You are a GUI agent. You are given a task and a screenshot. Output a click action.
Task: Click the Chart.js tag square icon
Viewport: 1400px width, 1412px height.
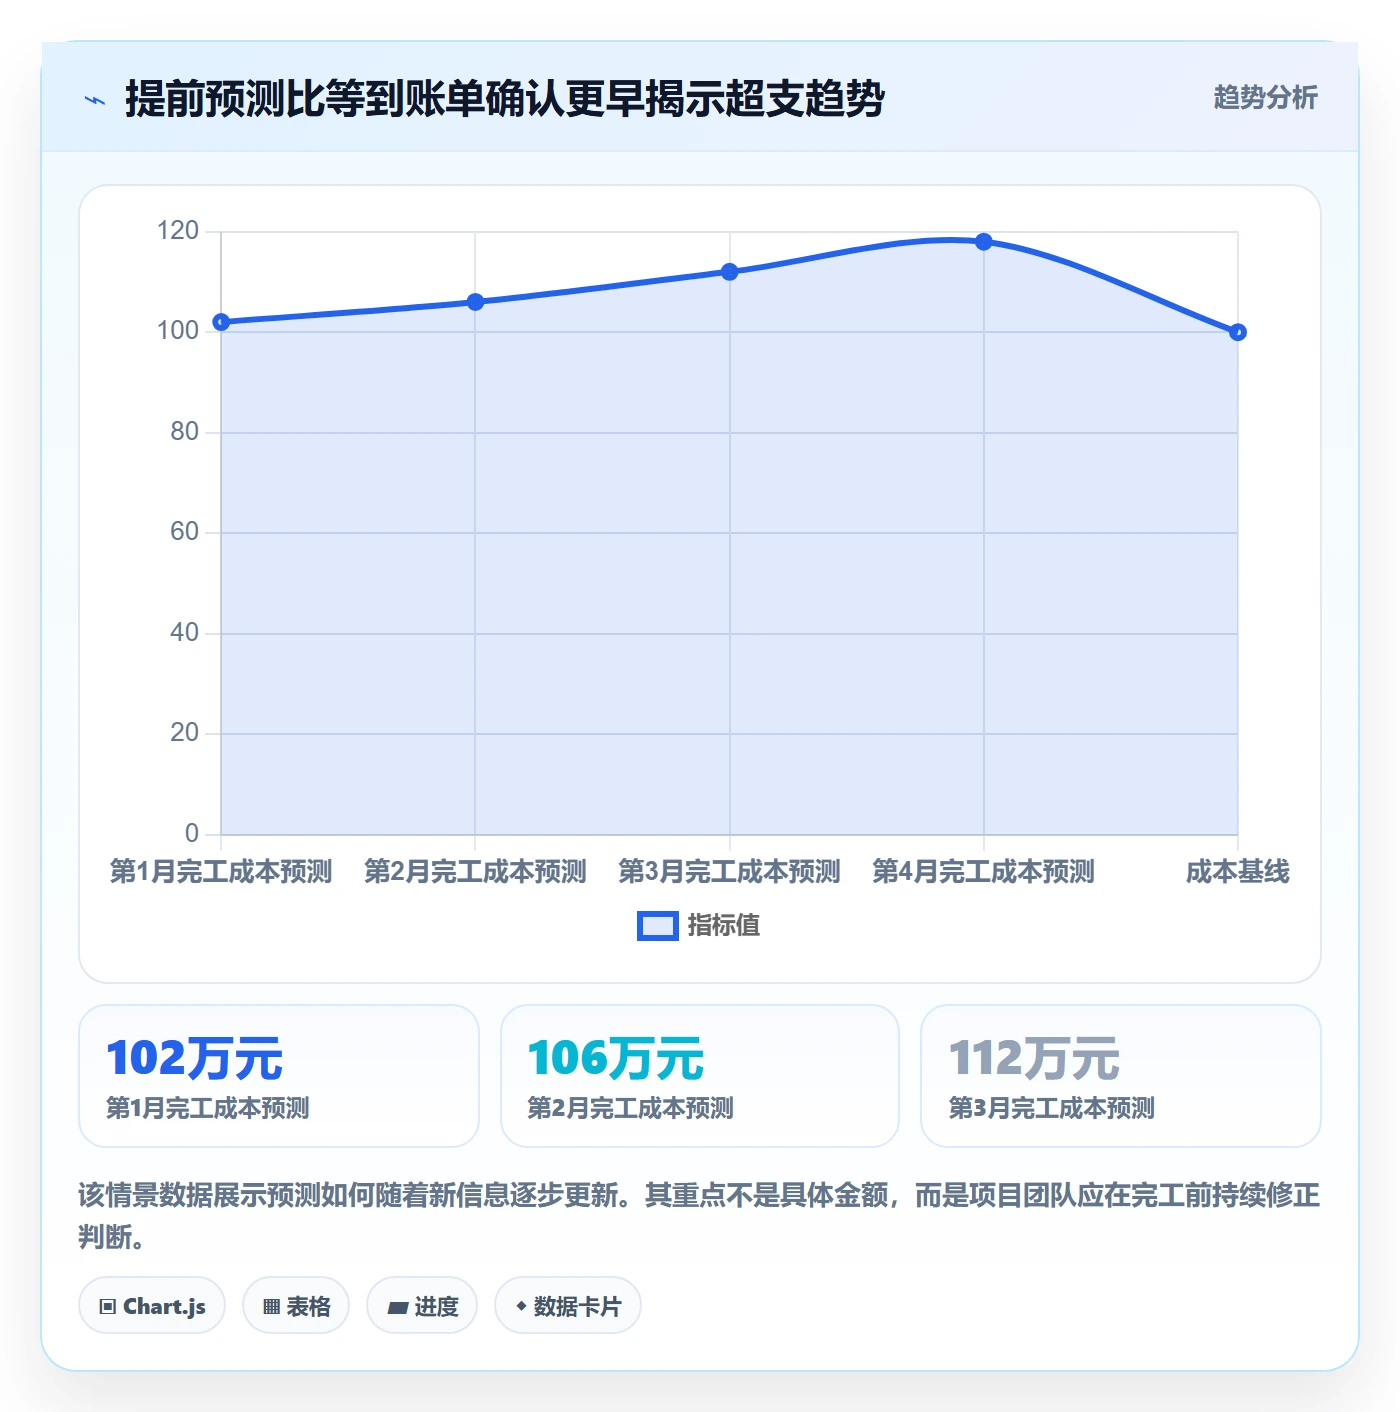[108, 1306]
